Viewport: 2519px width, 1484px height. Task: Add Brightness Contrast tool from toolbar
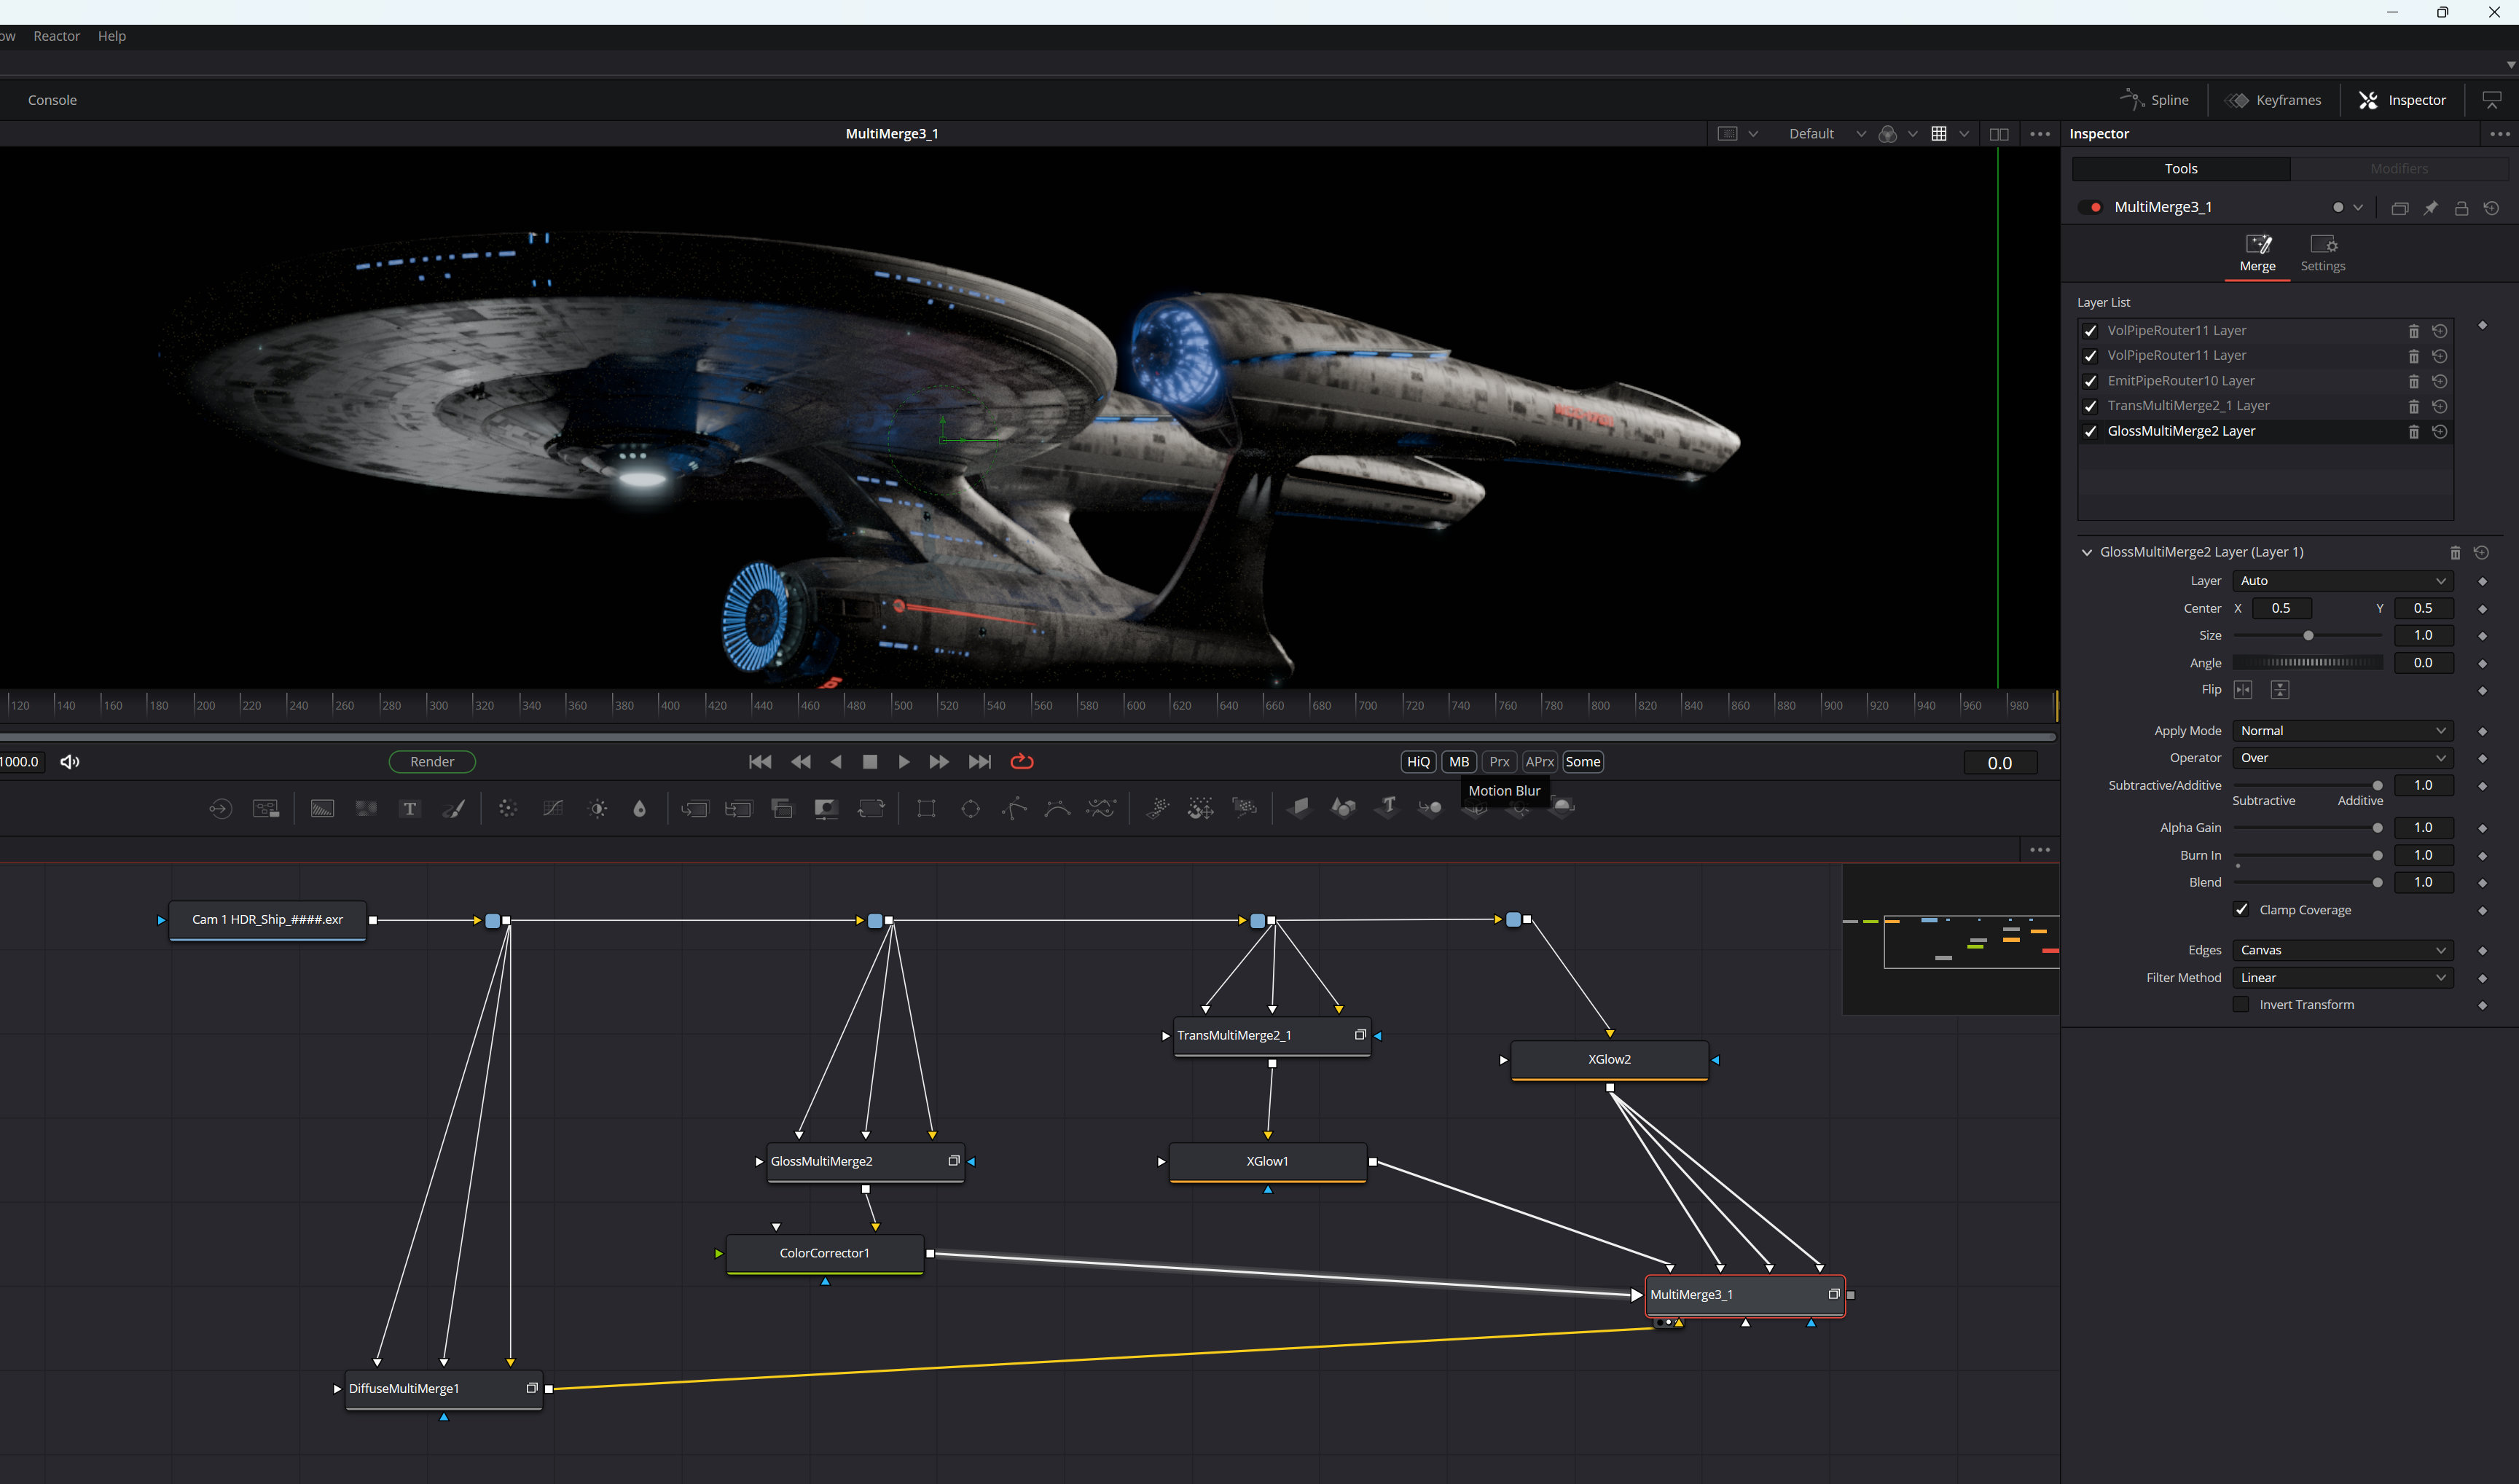point(598,809)
